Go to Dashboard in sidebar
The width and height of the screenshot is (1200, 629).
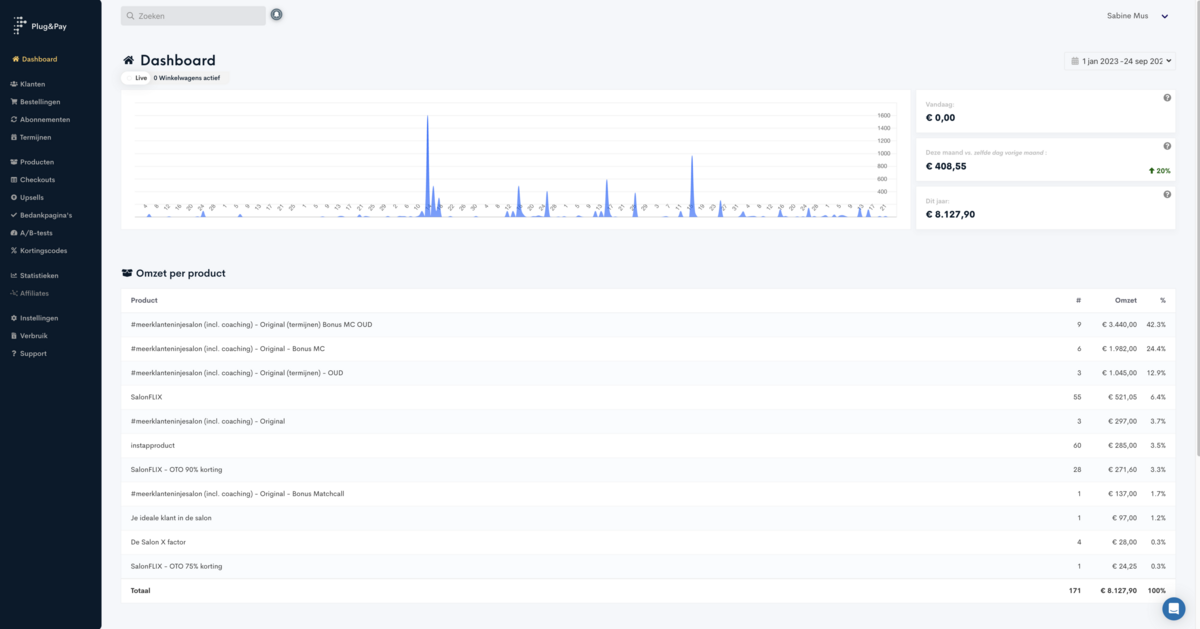point(34,59)
